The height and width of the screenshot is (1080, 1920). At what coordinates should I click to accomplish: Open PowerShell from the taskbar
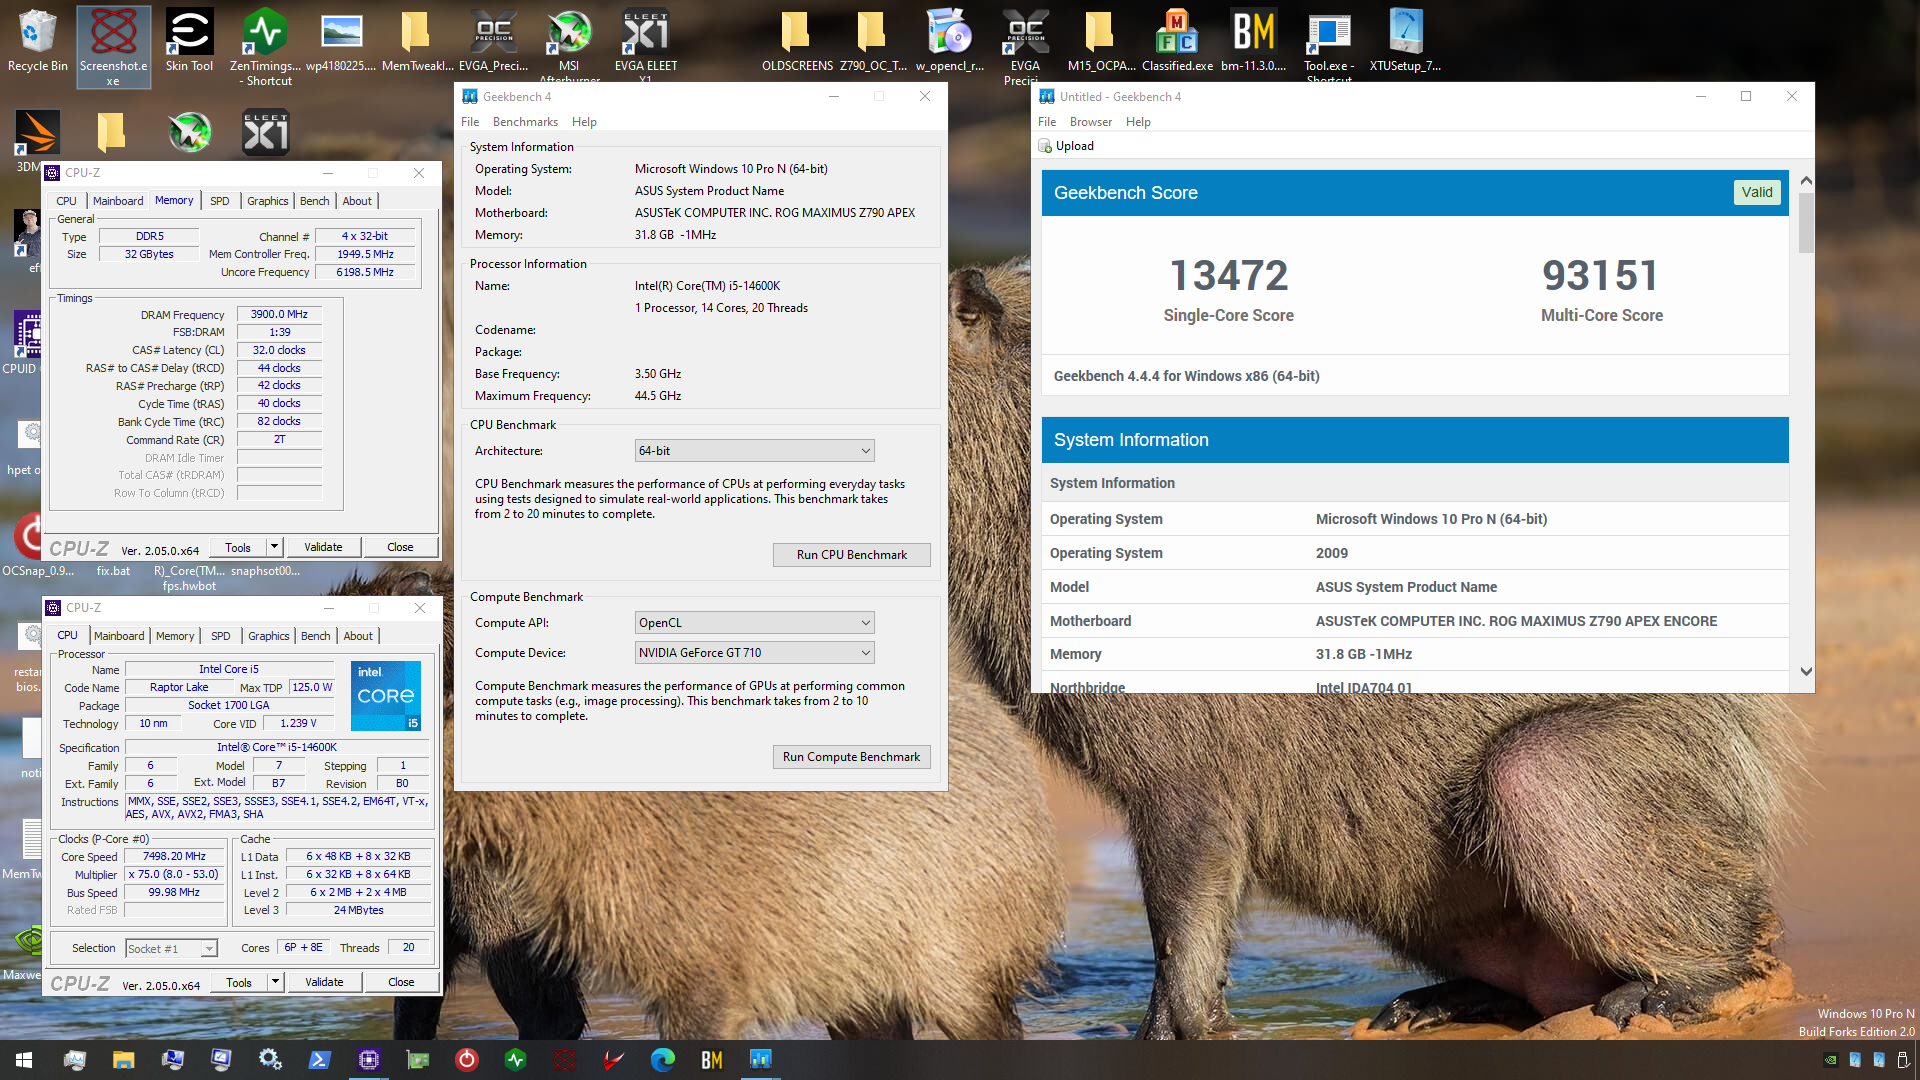coord(319,1060)
